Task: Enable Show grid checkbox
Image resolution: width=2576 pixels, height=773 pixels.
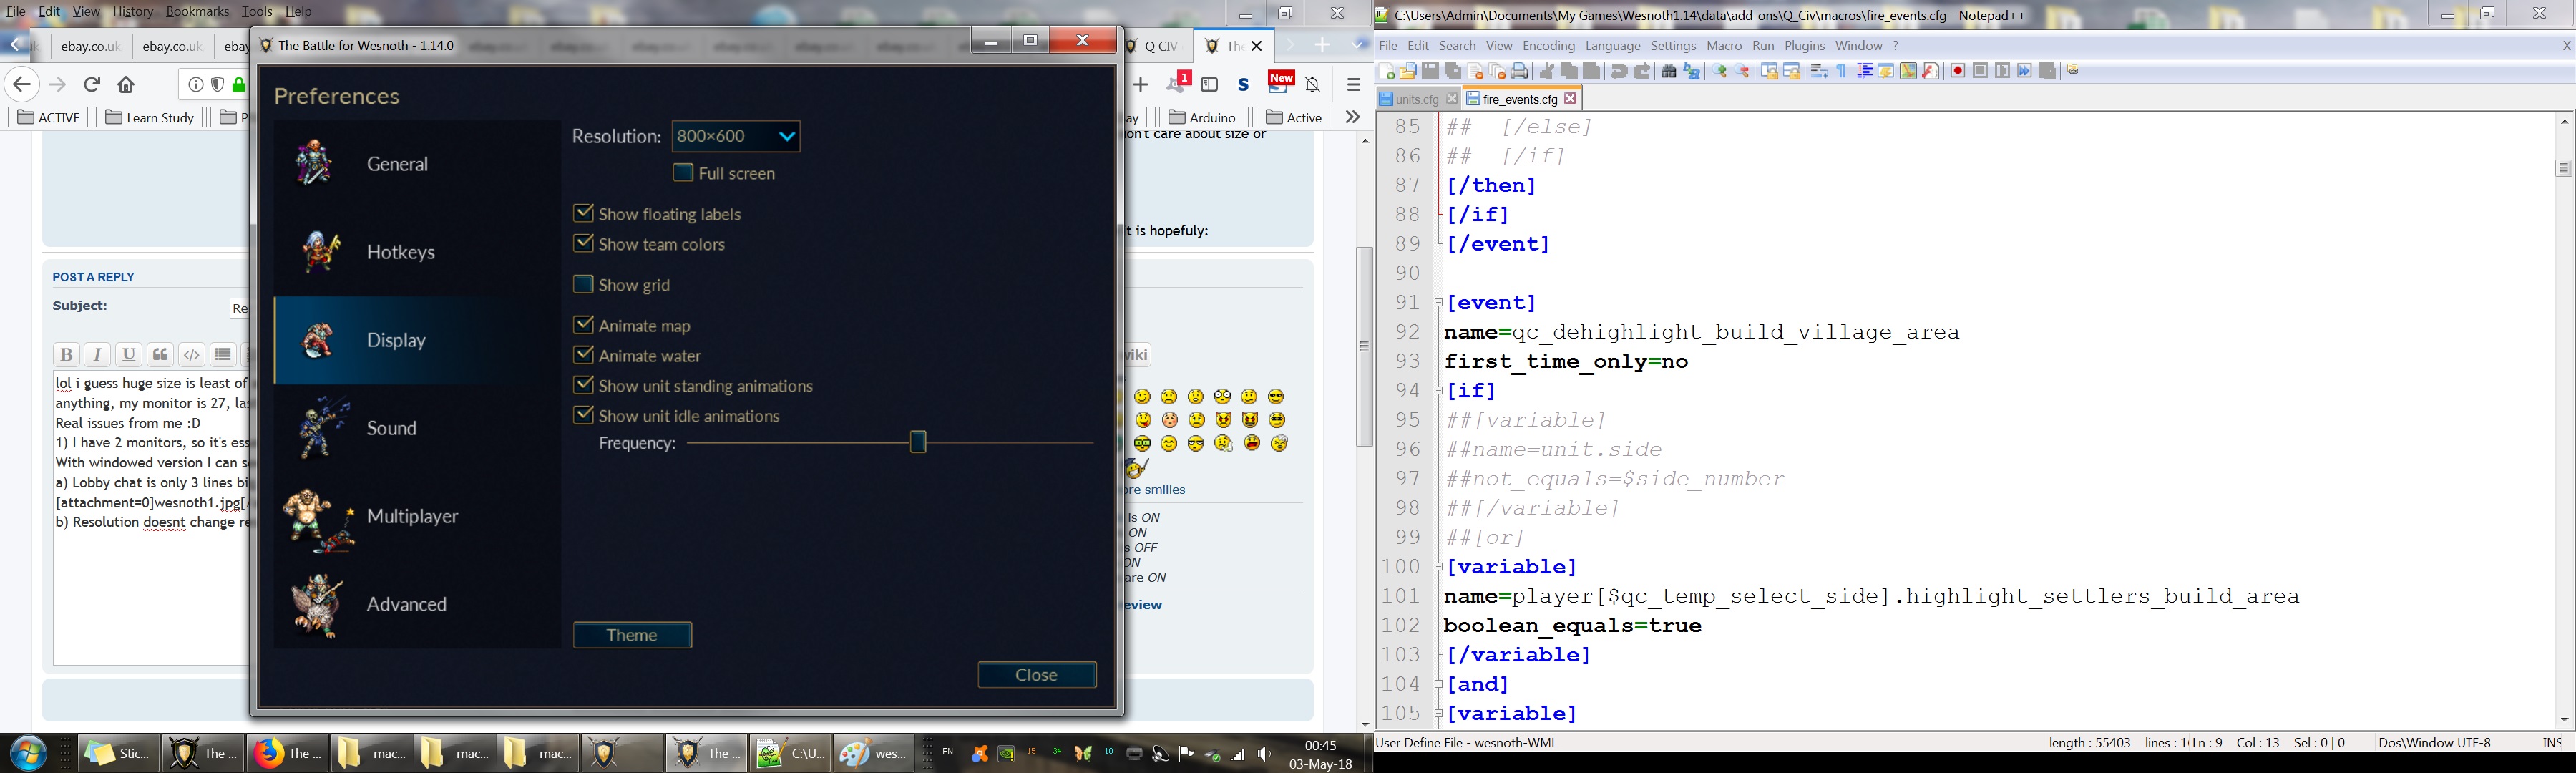Action: pos(583,284)
